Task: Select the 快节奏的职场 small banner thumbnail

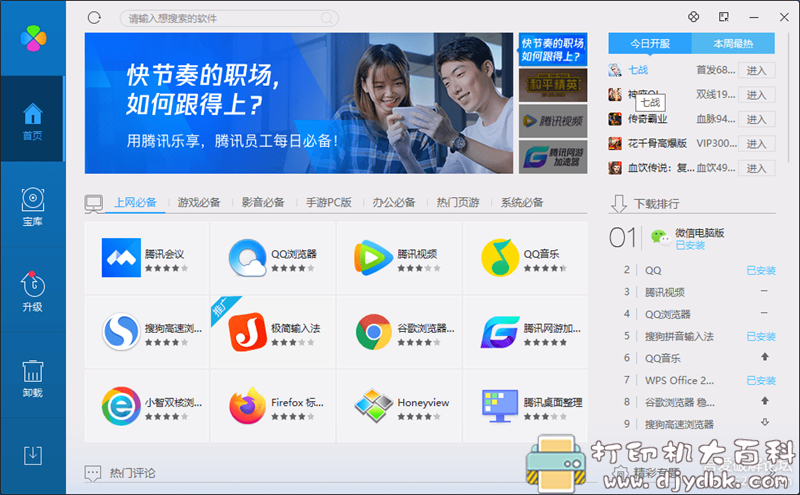Action: click(553, 50)
